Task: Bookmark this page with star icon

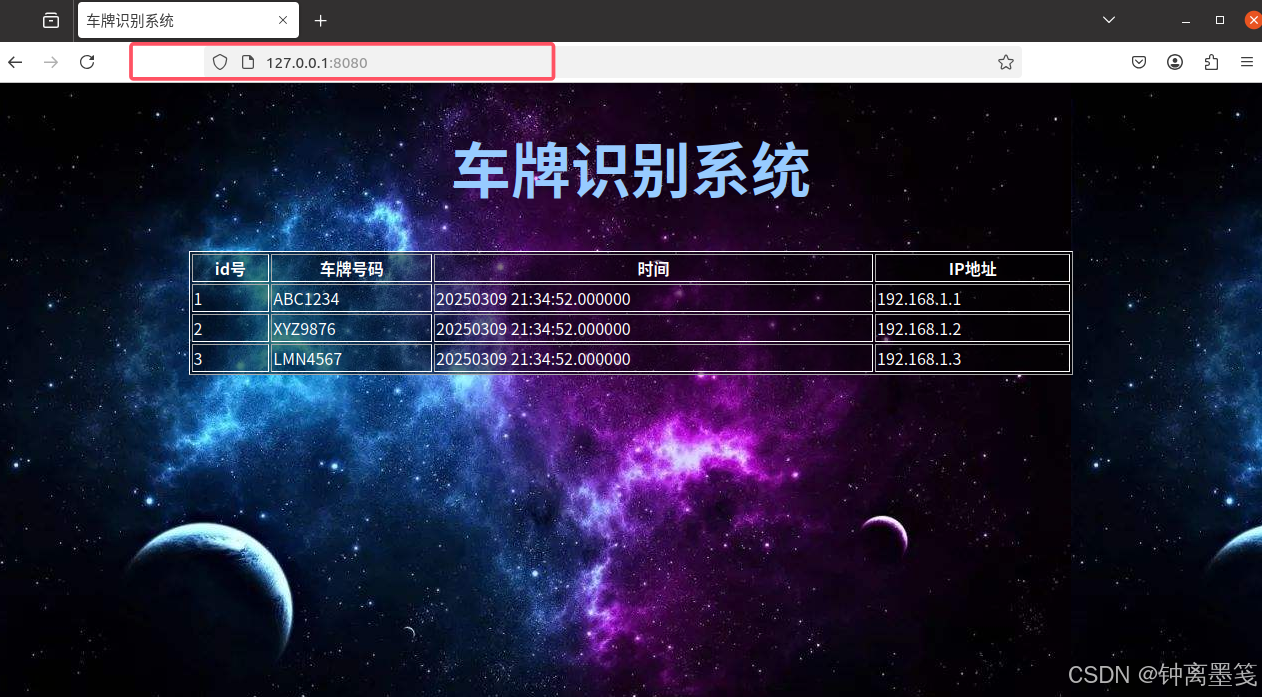Action: (x=1006, y=62)
